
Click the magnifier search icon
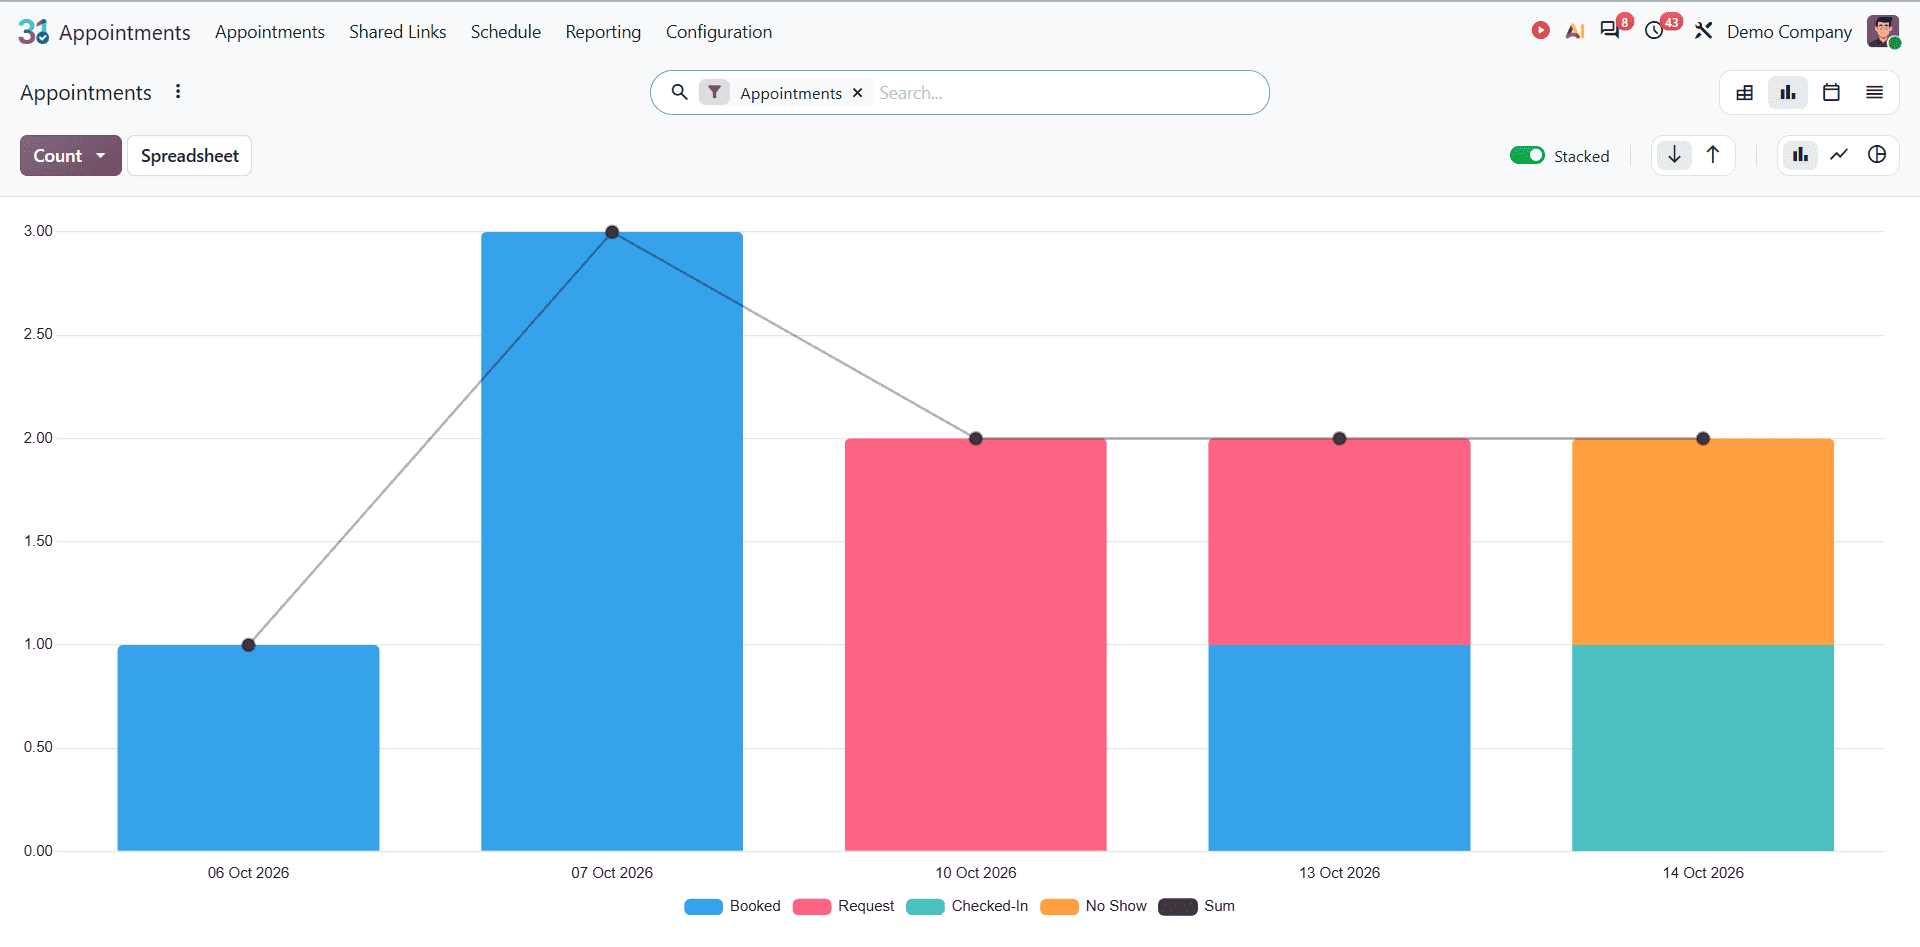(x=679, y=92)
